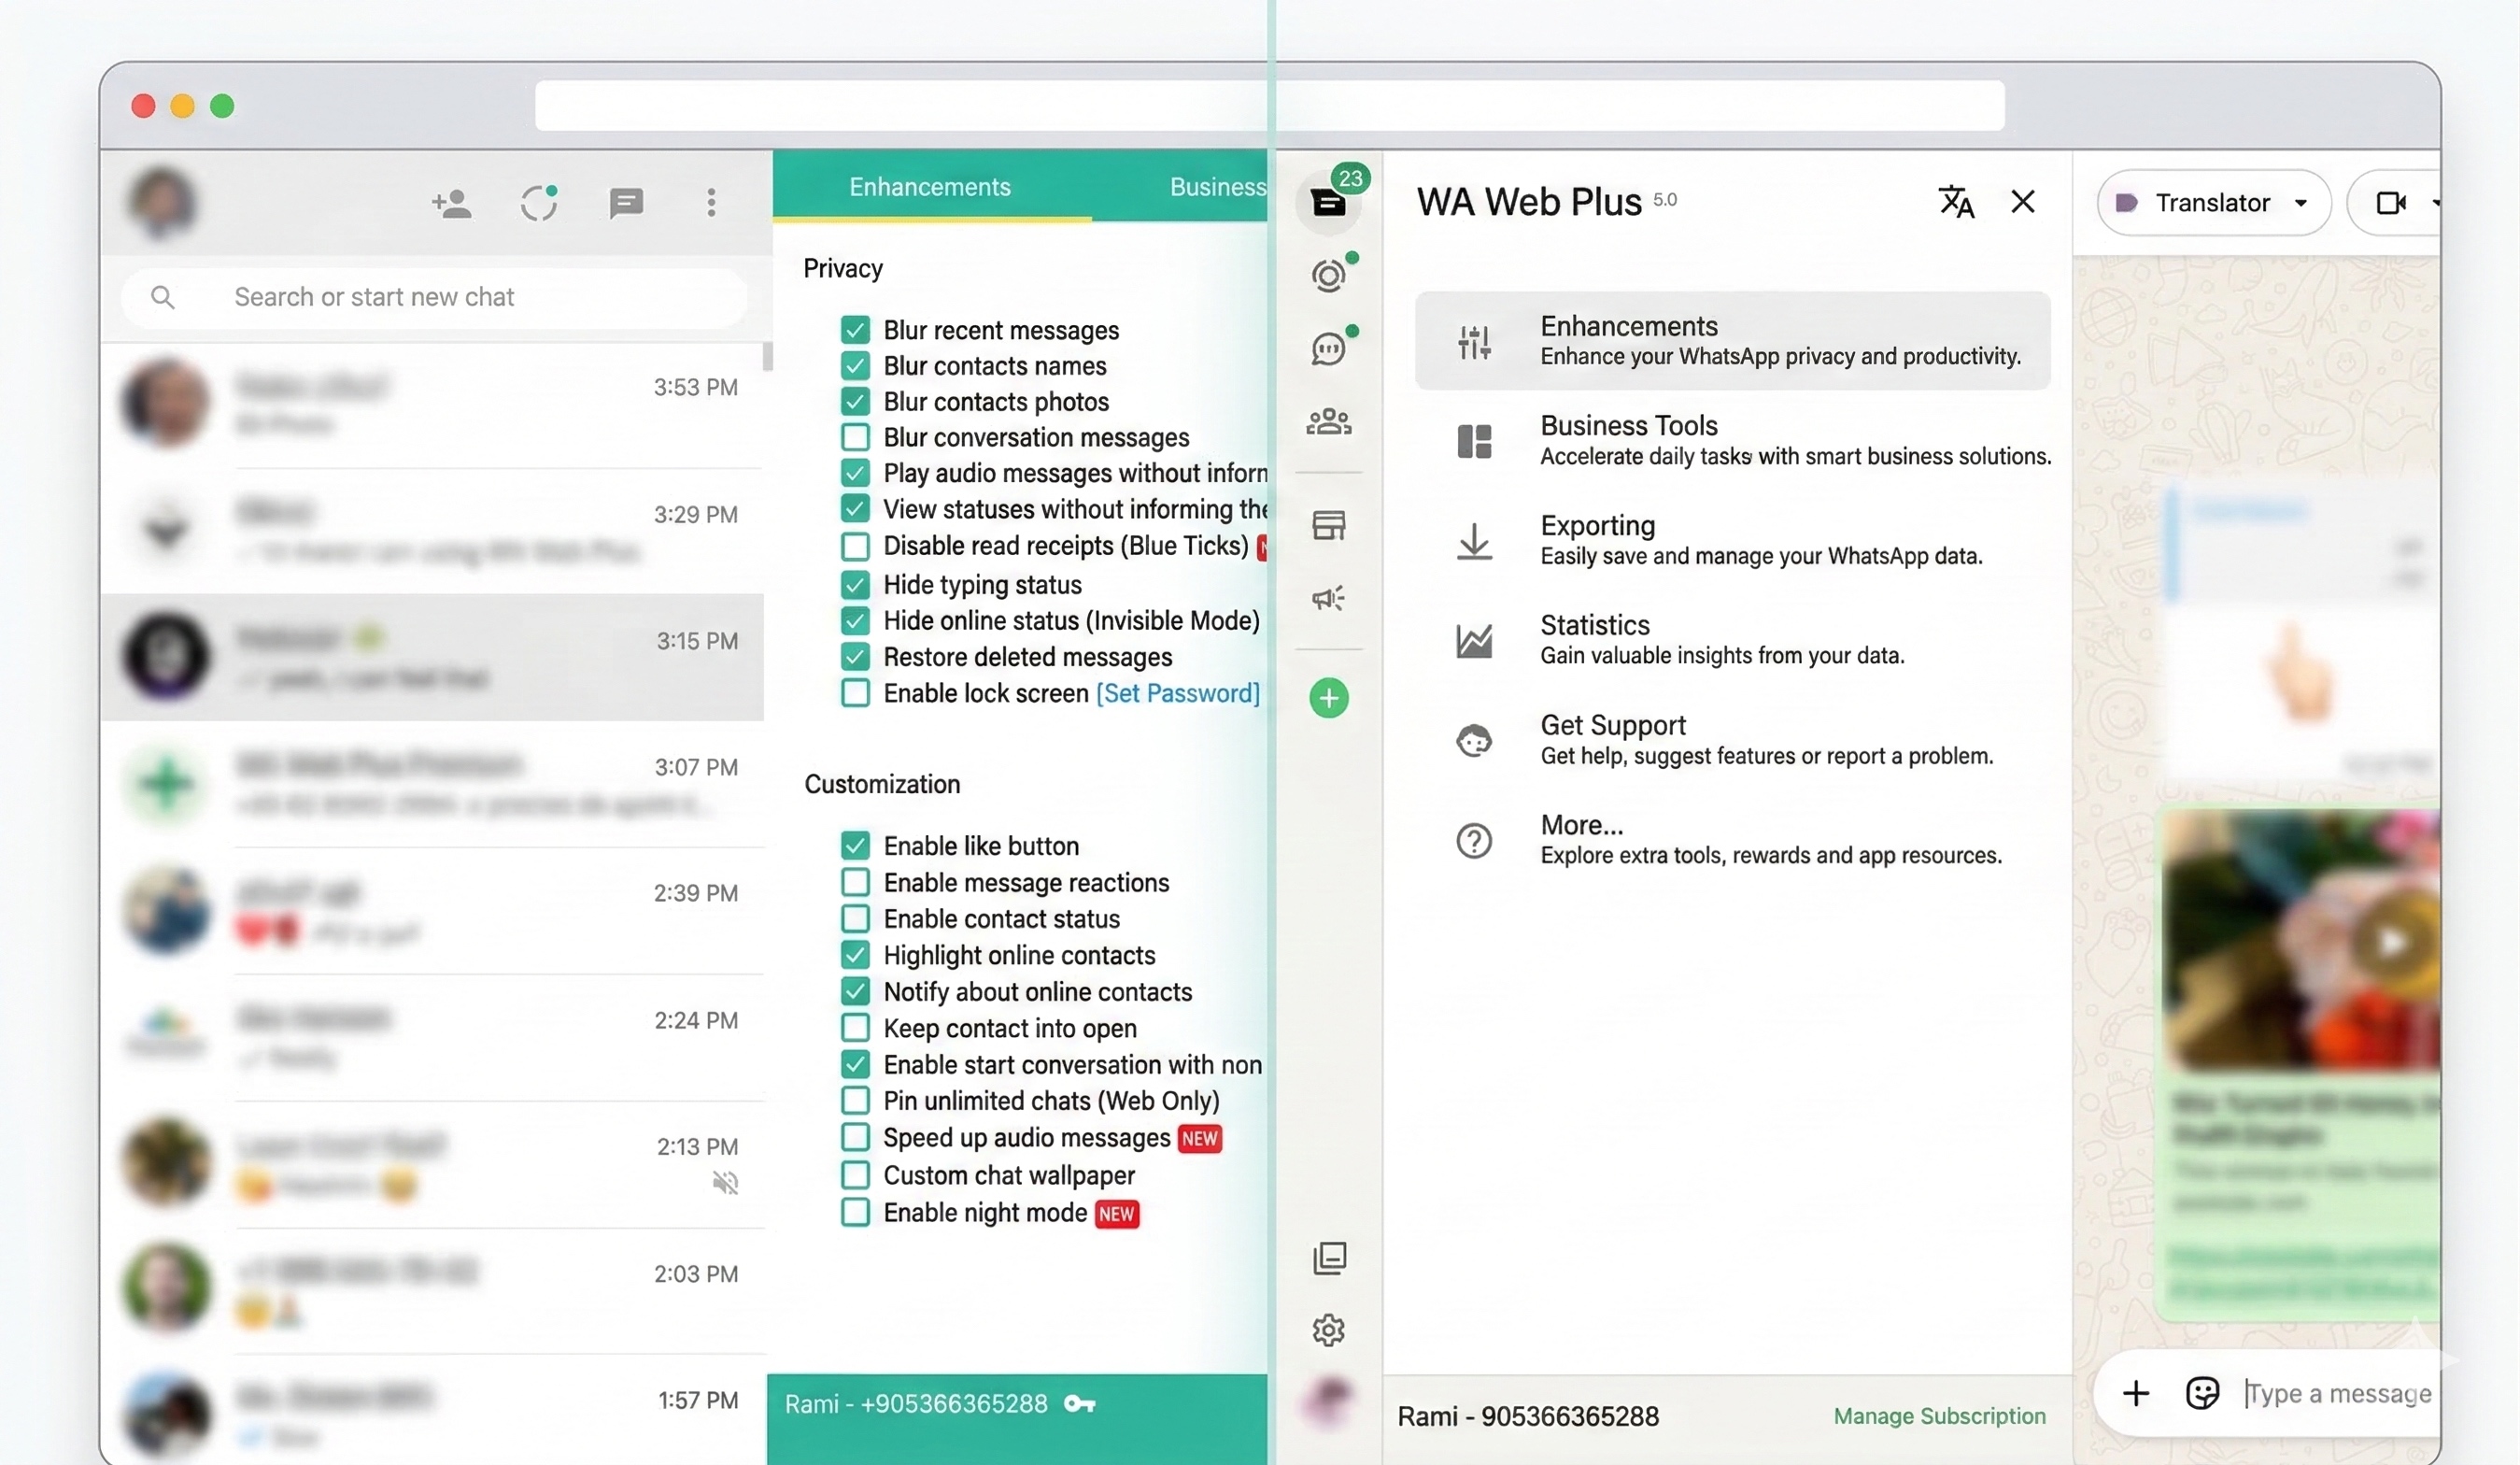Select the chat bubble icon with green dot
Image resolution: width=2520 pixels, height=1465 pixels.
[x=1328, y=348]
